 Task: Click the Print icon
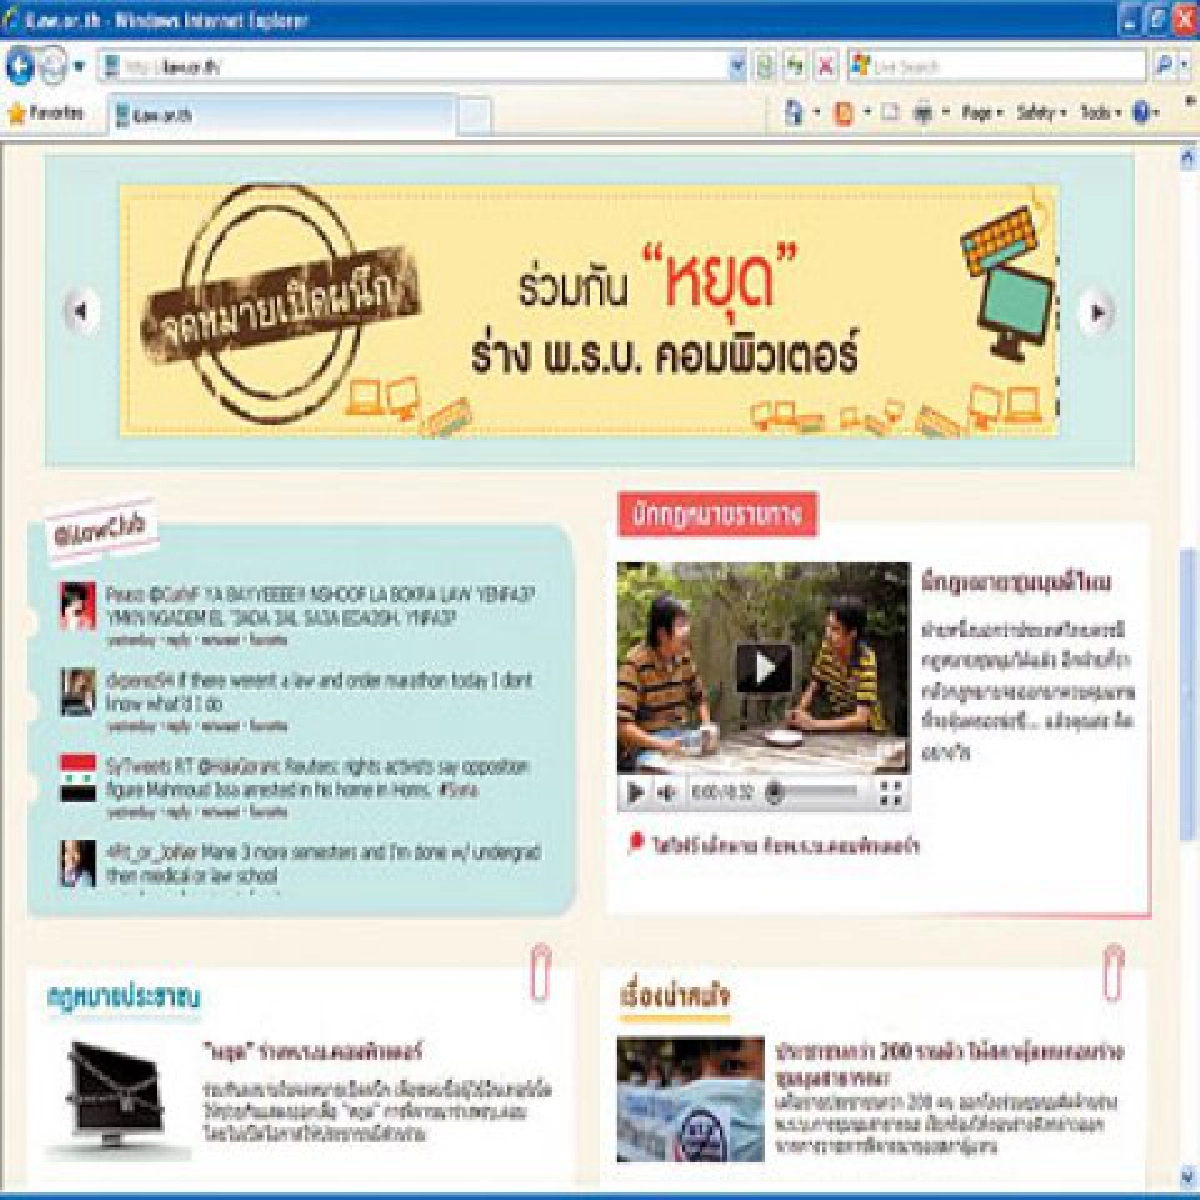922,113
